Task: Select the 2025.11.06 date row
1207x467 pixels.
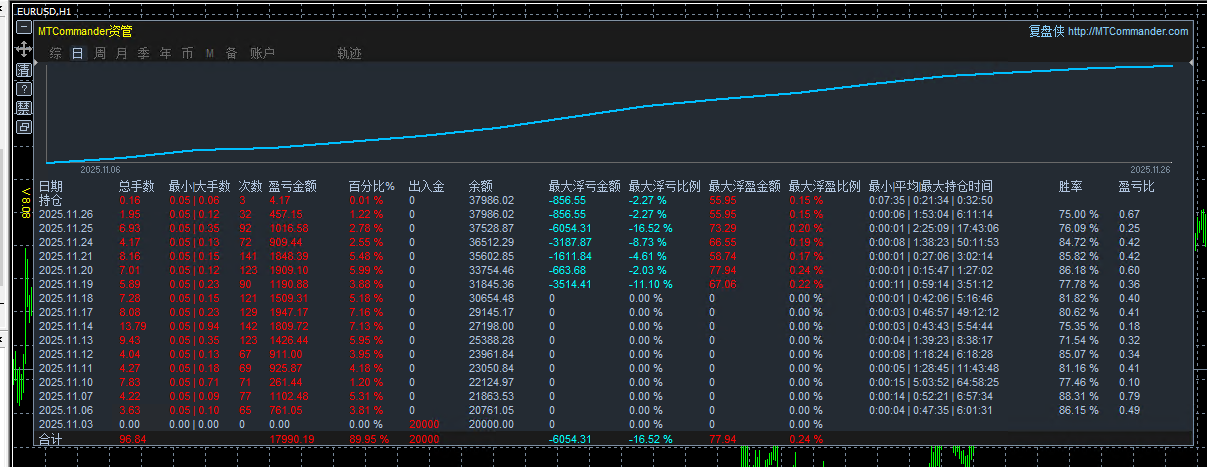Action: [x=66, y=410]
